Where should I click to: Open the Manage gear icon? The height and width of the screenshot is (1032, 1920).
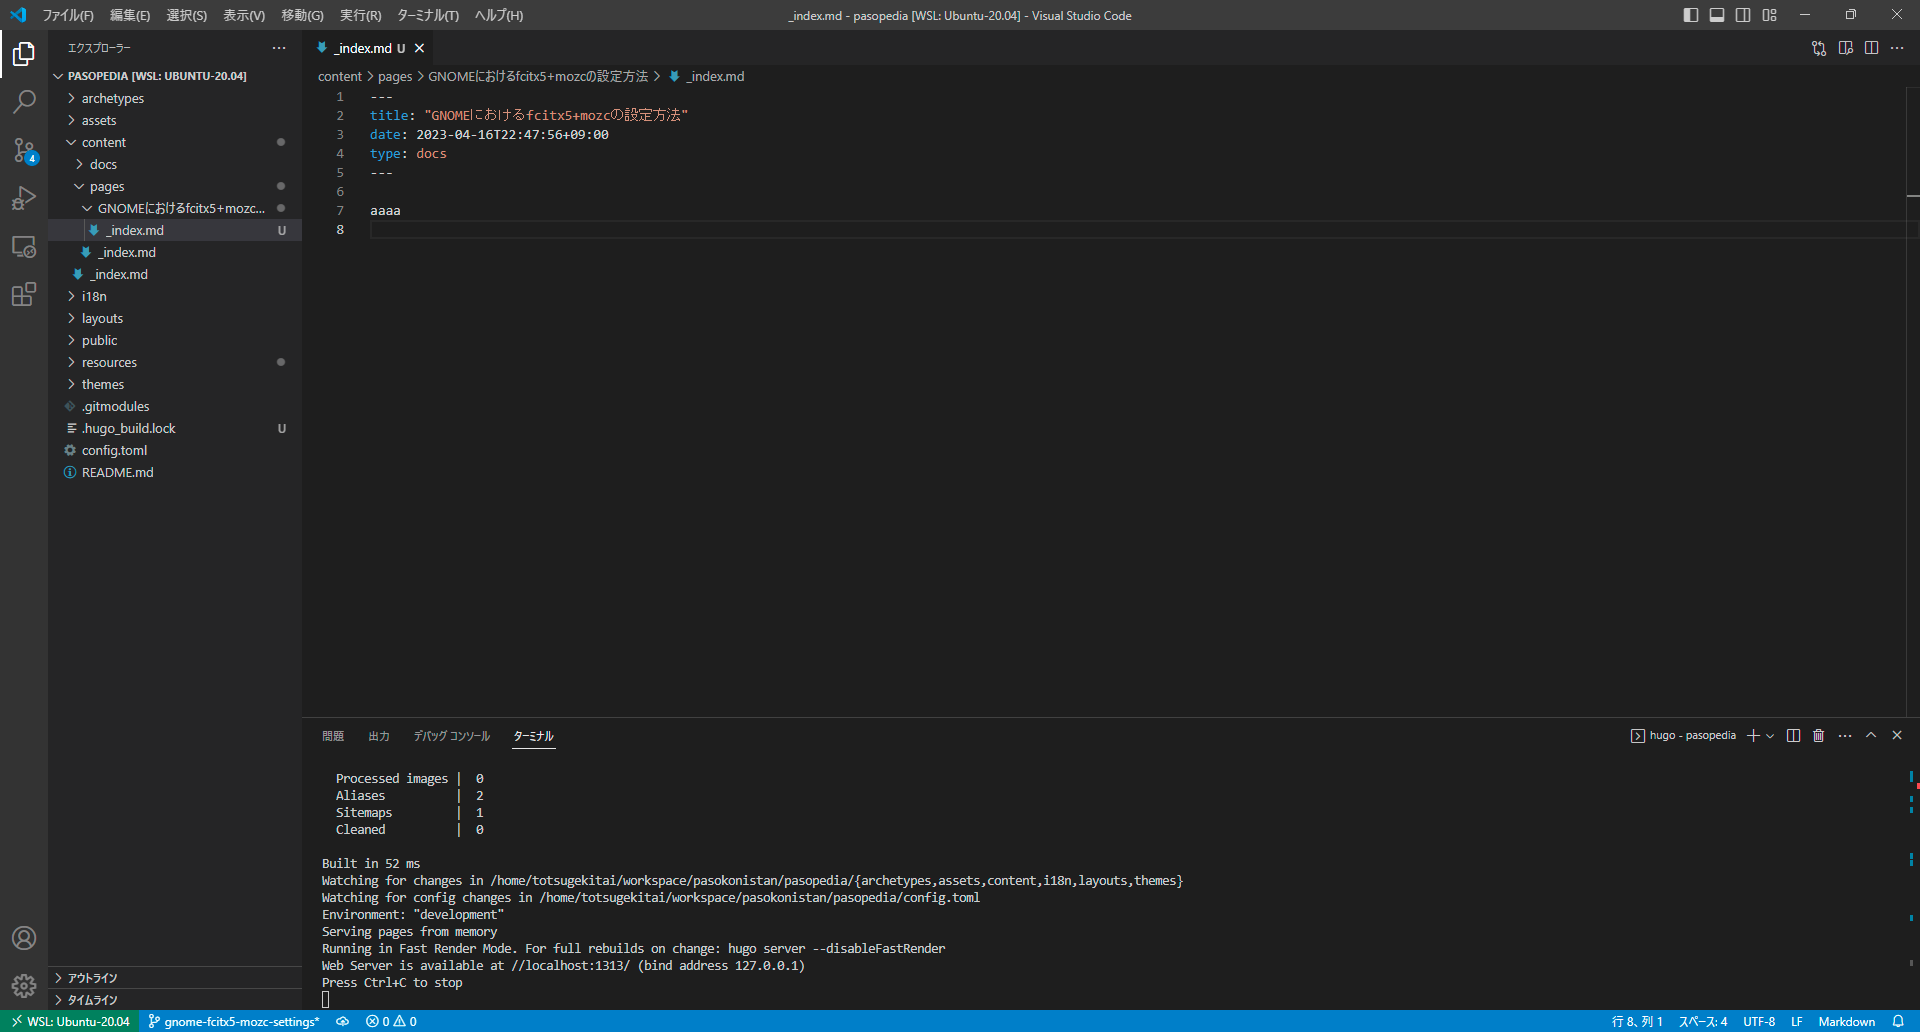pyautogui.click(x=24, y=986)
